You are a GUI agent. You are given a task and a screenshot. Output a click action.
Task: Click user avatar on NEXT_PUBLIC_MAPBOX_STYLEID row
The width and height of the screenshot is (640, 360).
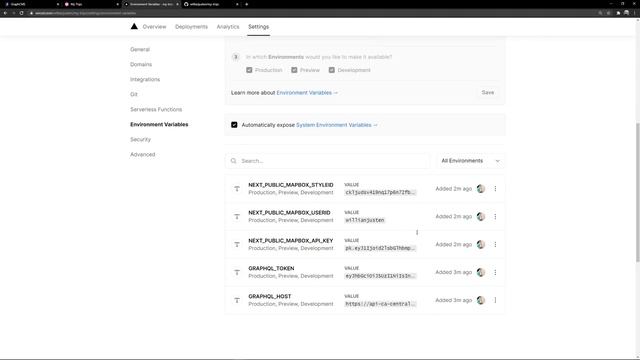(x=481, y=189)
